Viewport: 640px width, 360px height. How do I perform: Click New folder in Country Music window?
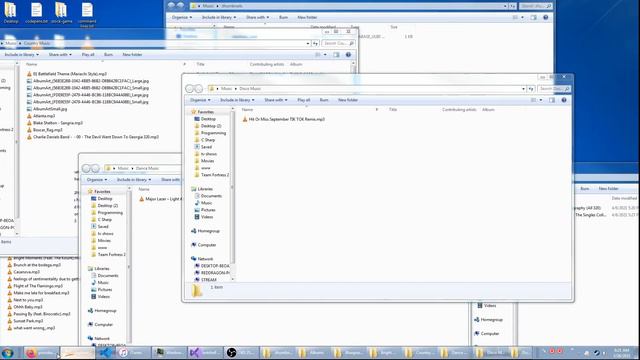point(132,55)
